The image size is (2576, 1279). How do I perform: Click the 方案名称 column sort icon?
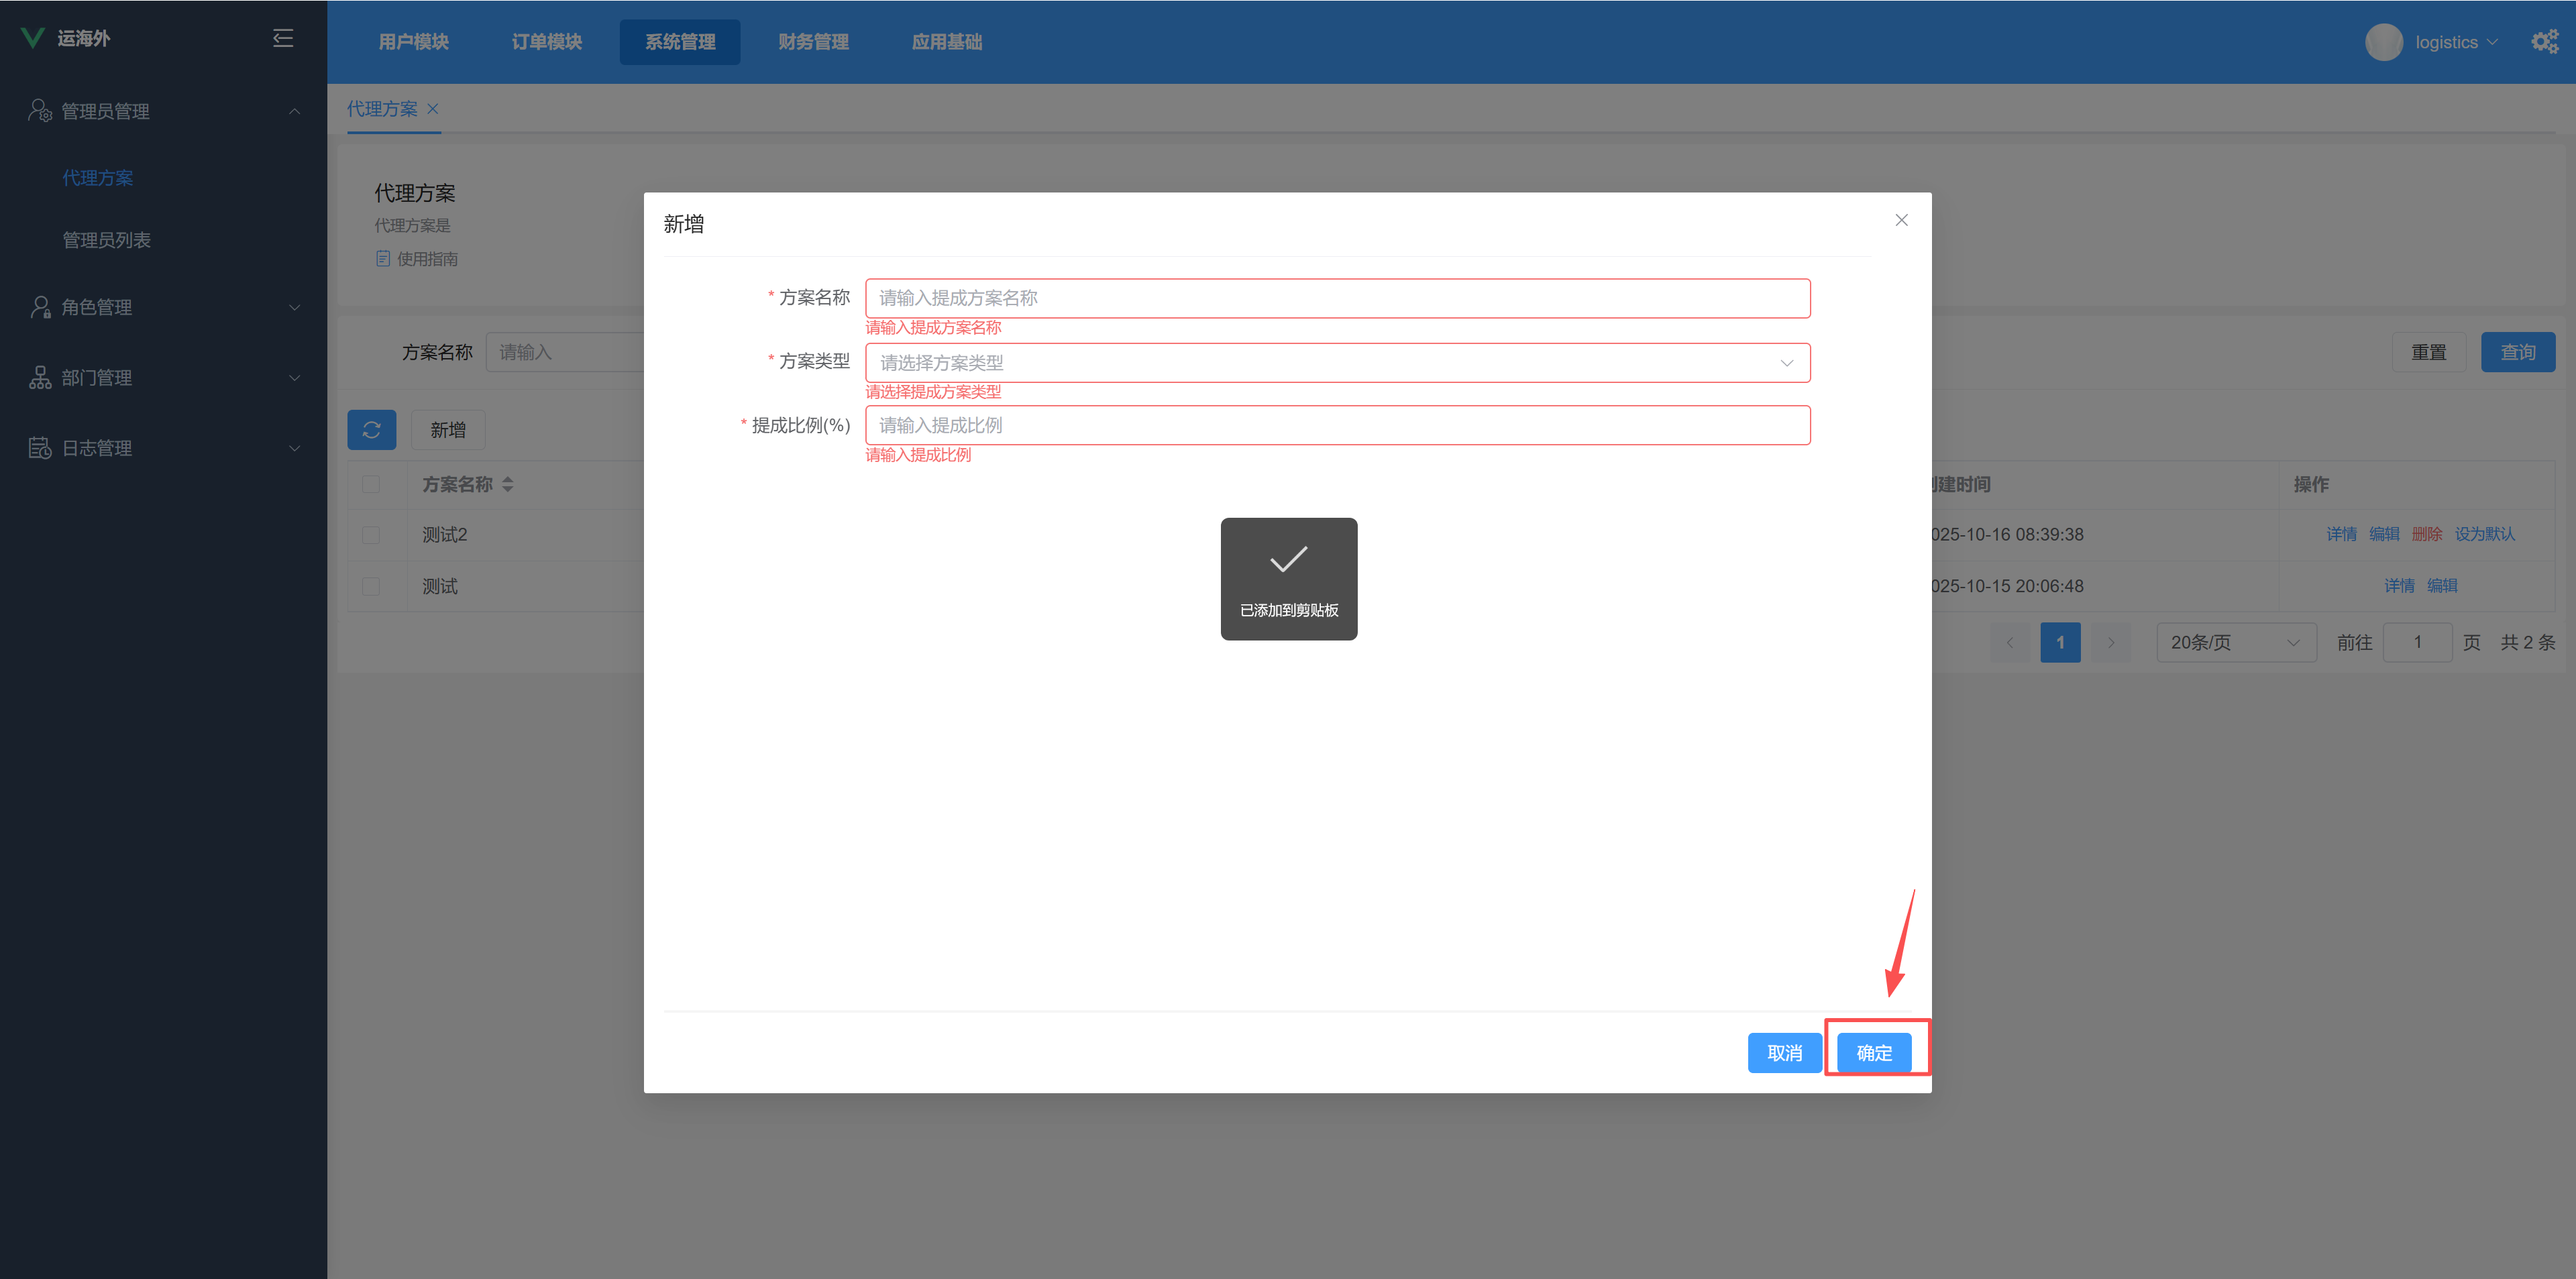point(508,485)
